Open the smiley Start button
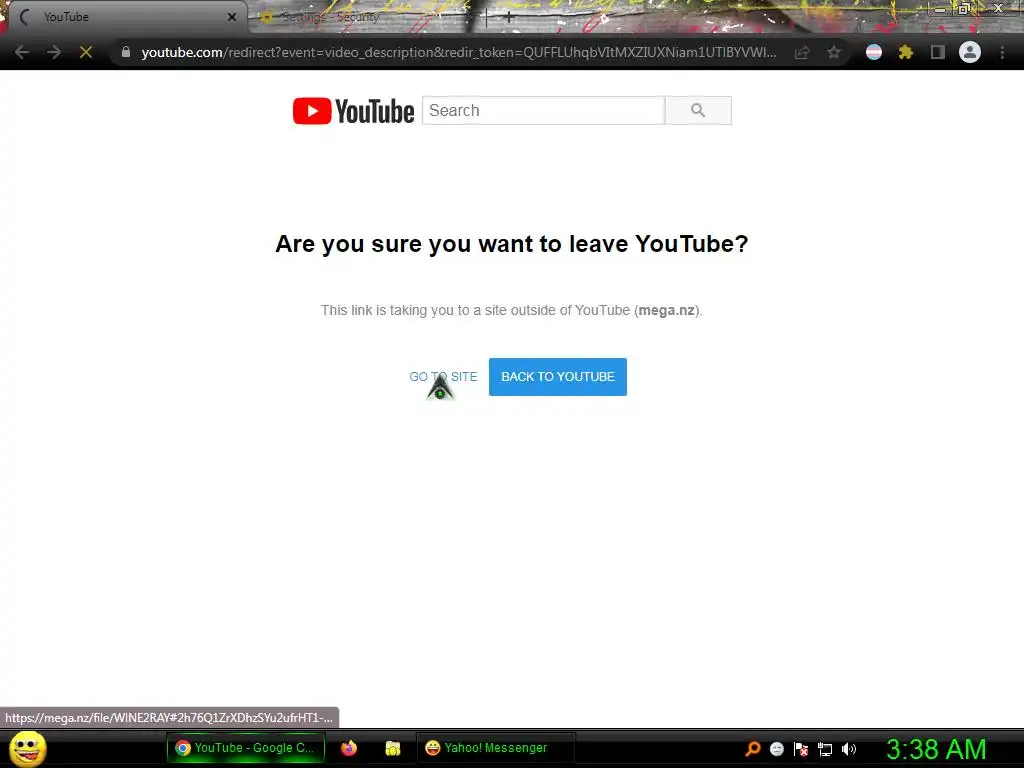The height and width of the screenshot is (768, 1024). click(x=28, y=748)
